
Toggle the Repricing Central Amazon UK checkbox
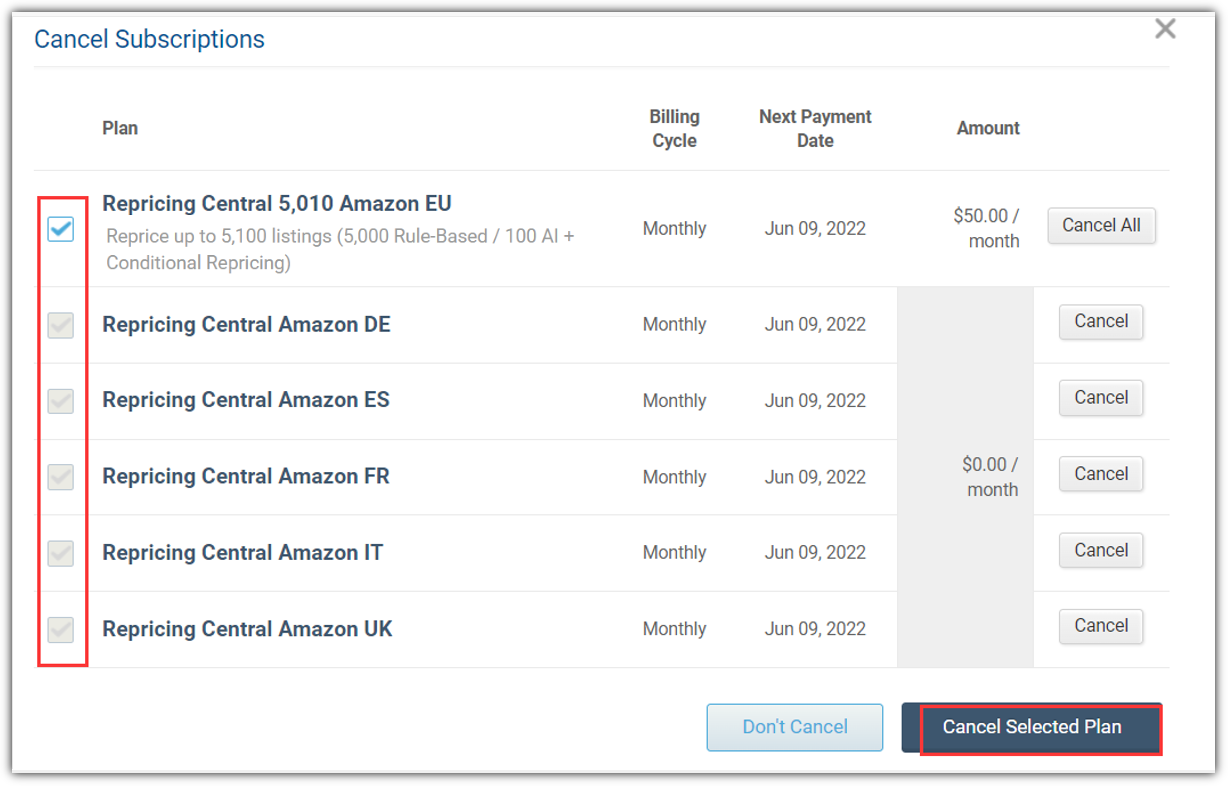click(x=61, y=629)
